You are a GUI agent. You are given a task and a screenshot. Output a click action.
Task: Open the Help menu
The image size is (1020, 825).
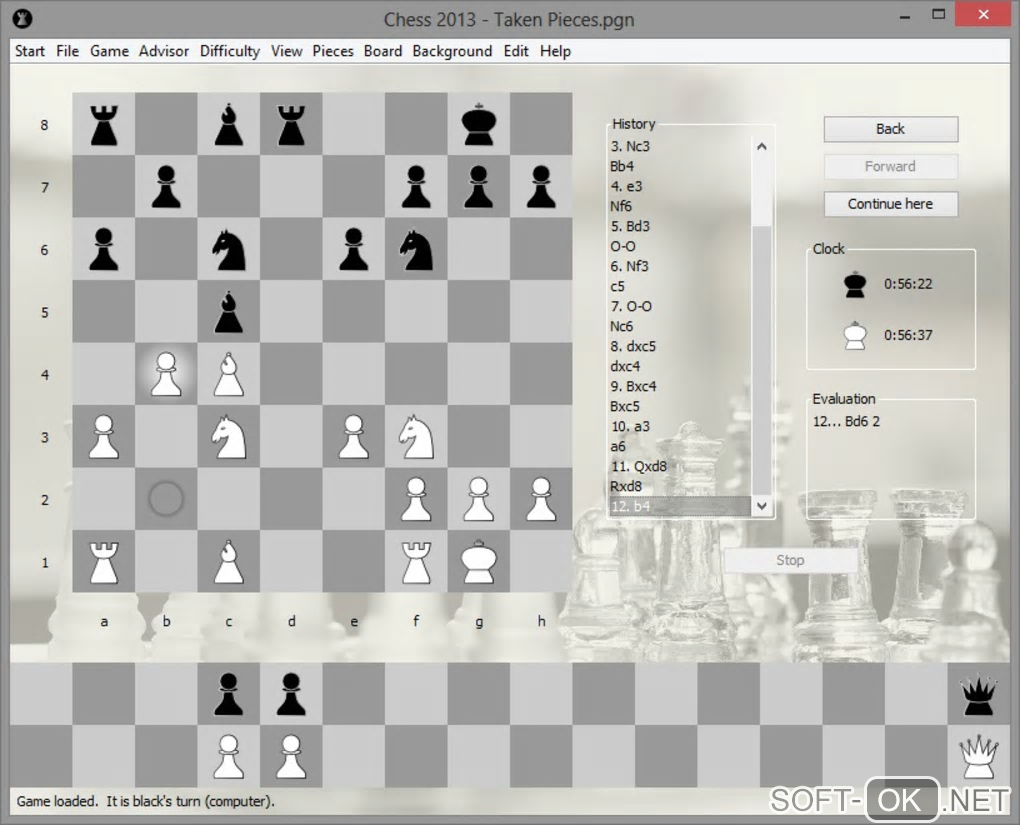pos(556,51)
